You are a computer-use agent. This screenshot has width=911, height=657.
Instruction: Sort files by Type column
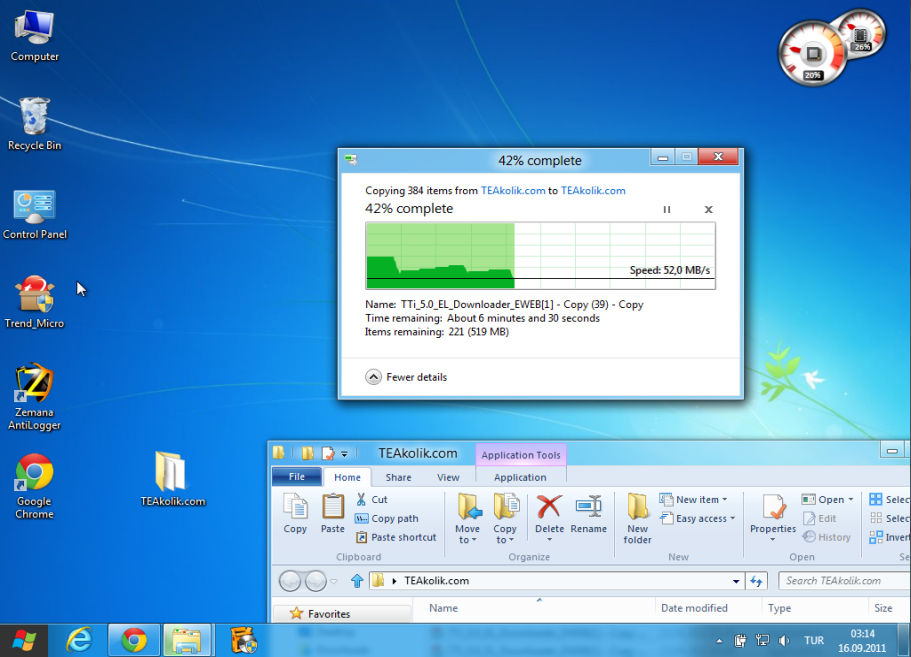779,608
